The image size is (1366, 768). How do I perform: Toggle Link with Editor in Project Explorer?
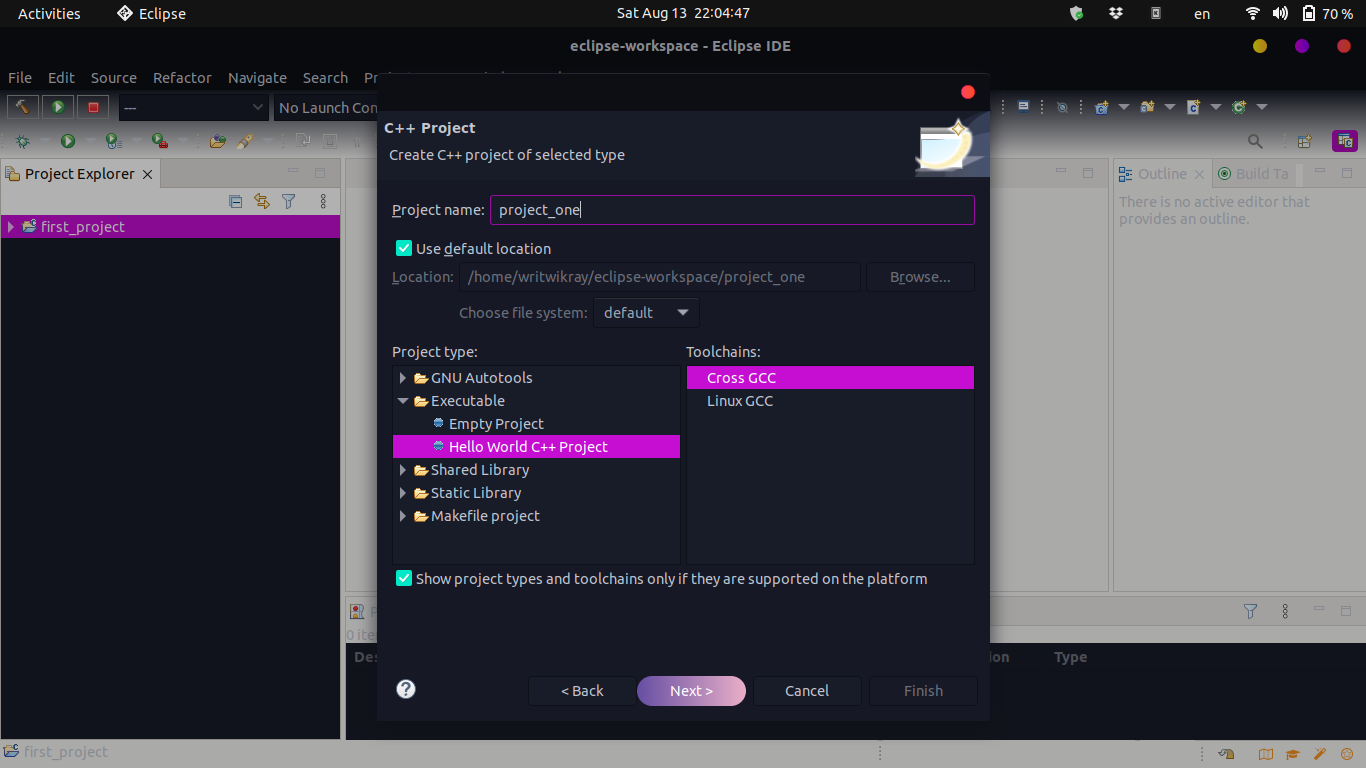point(261,201)
